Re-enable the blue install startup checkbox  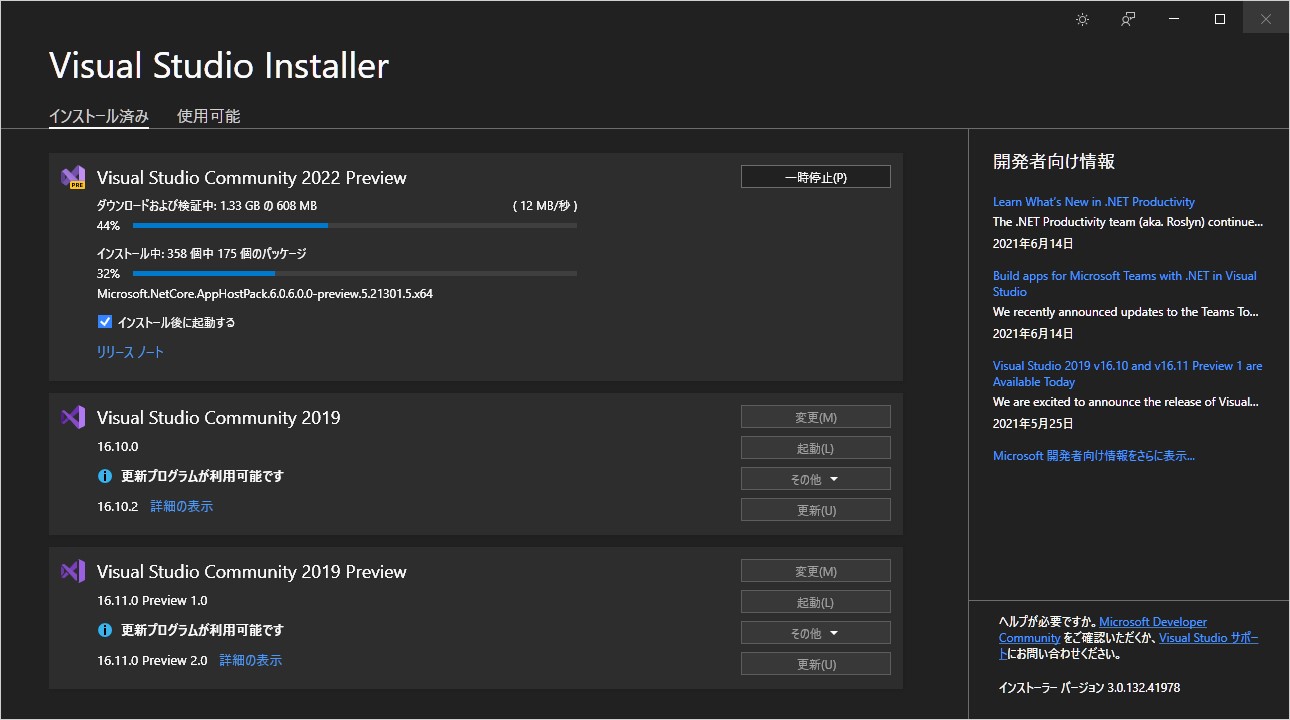coord(105,321)
